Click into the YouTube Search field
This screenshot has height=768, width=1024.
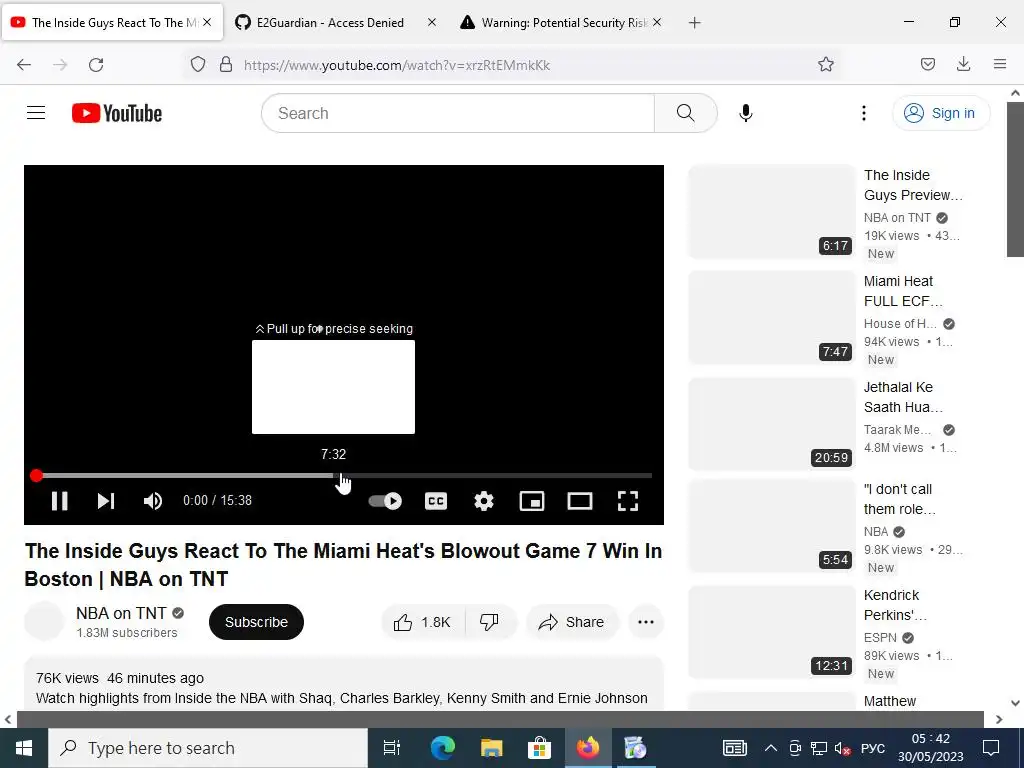pos(458,113)
